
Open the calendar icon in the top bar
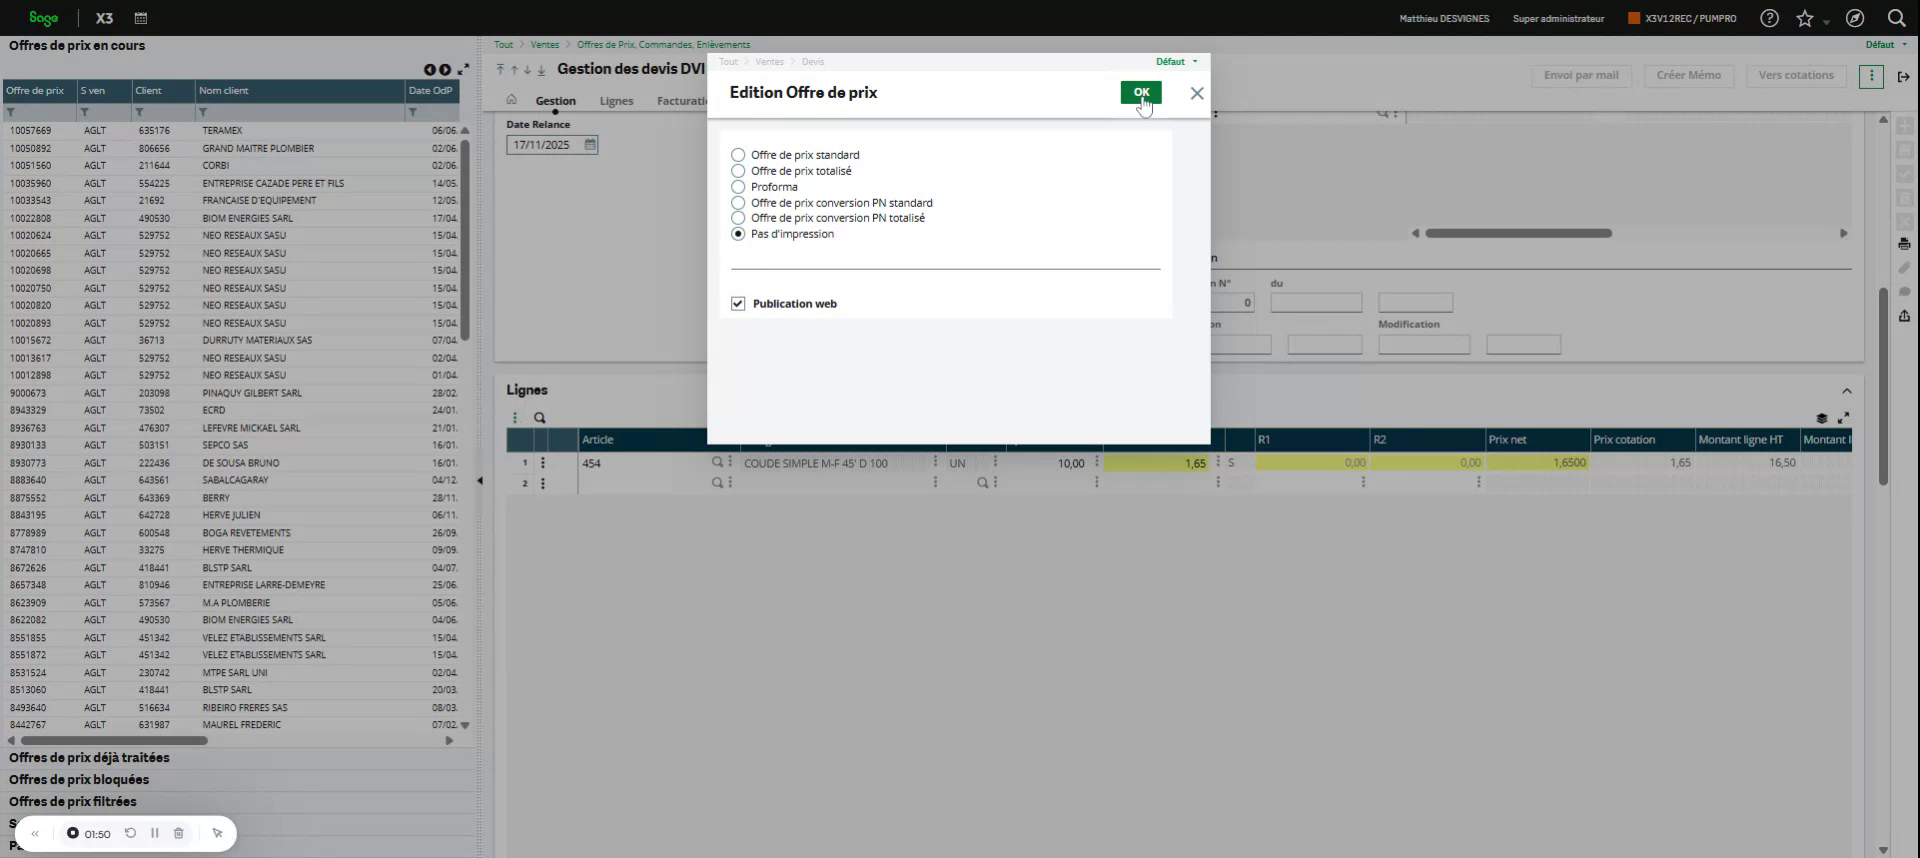pyautogui.click(x=141, y=18)
